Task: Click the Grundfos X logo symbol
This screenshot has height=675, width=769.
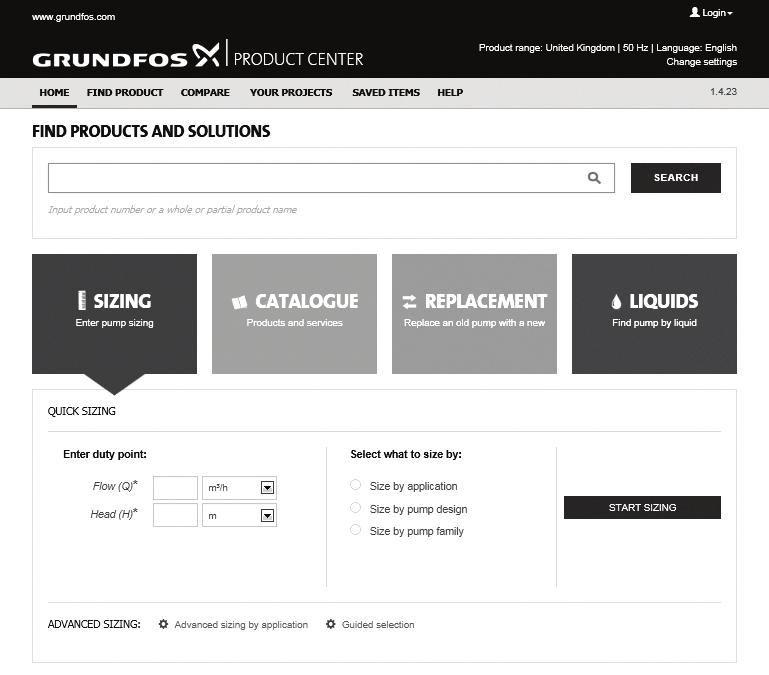Action: coord(205,55)
